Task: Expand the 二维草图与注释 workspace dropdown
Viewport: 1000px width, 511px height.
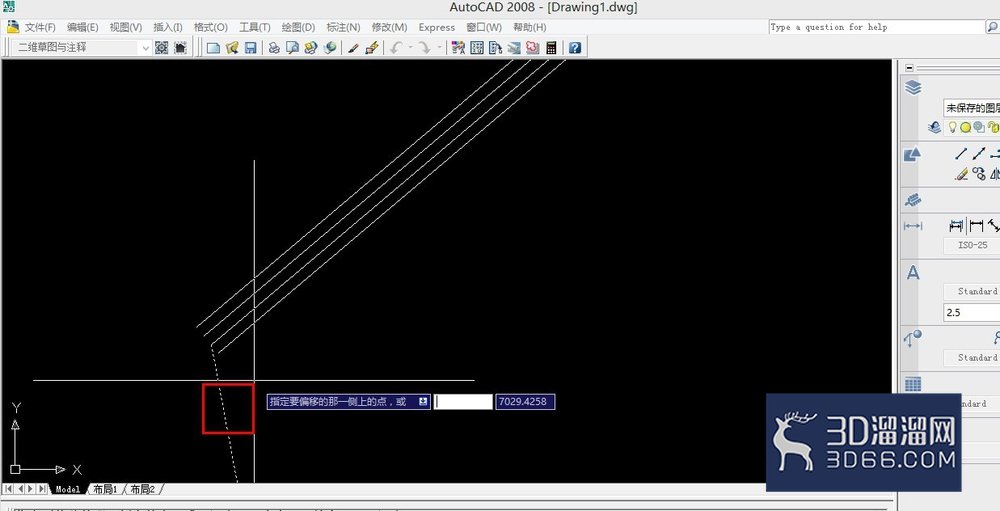Action: [145, 48]
